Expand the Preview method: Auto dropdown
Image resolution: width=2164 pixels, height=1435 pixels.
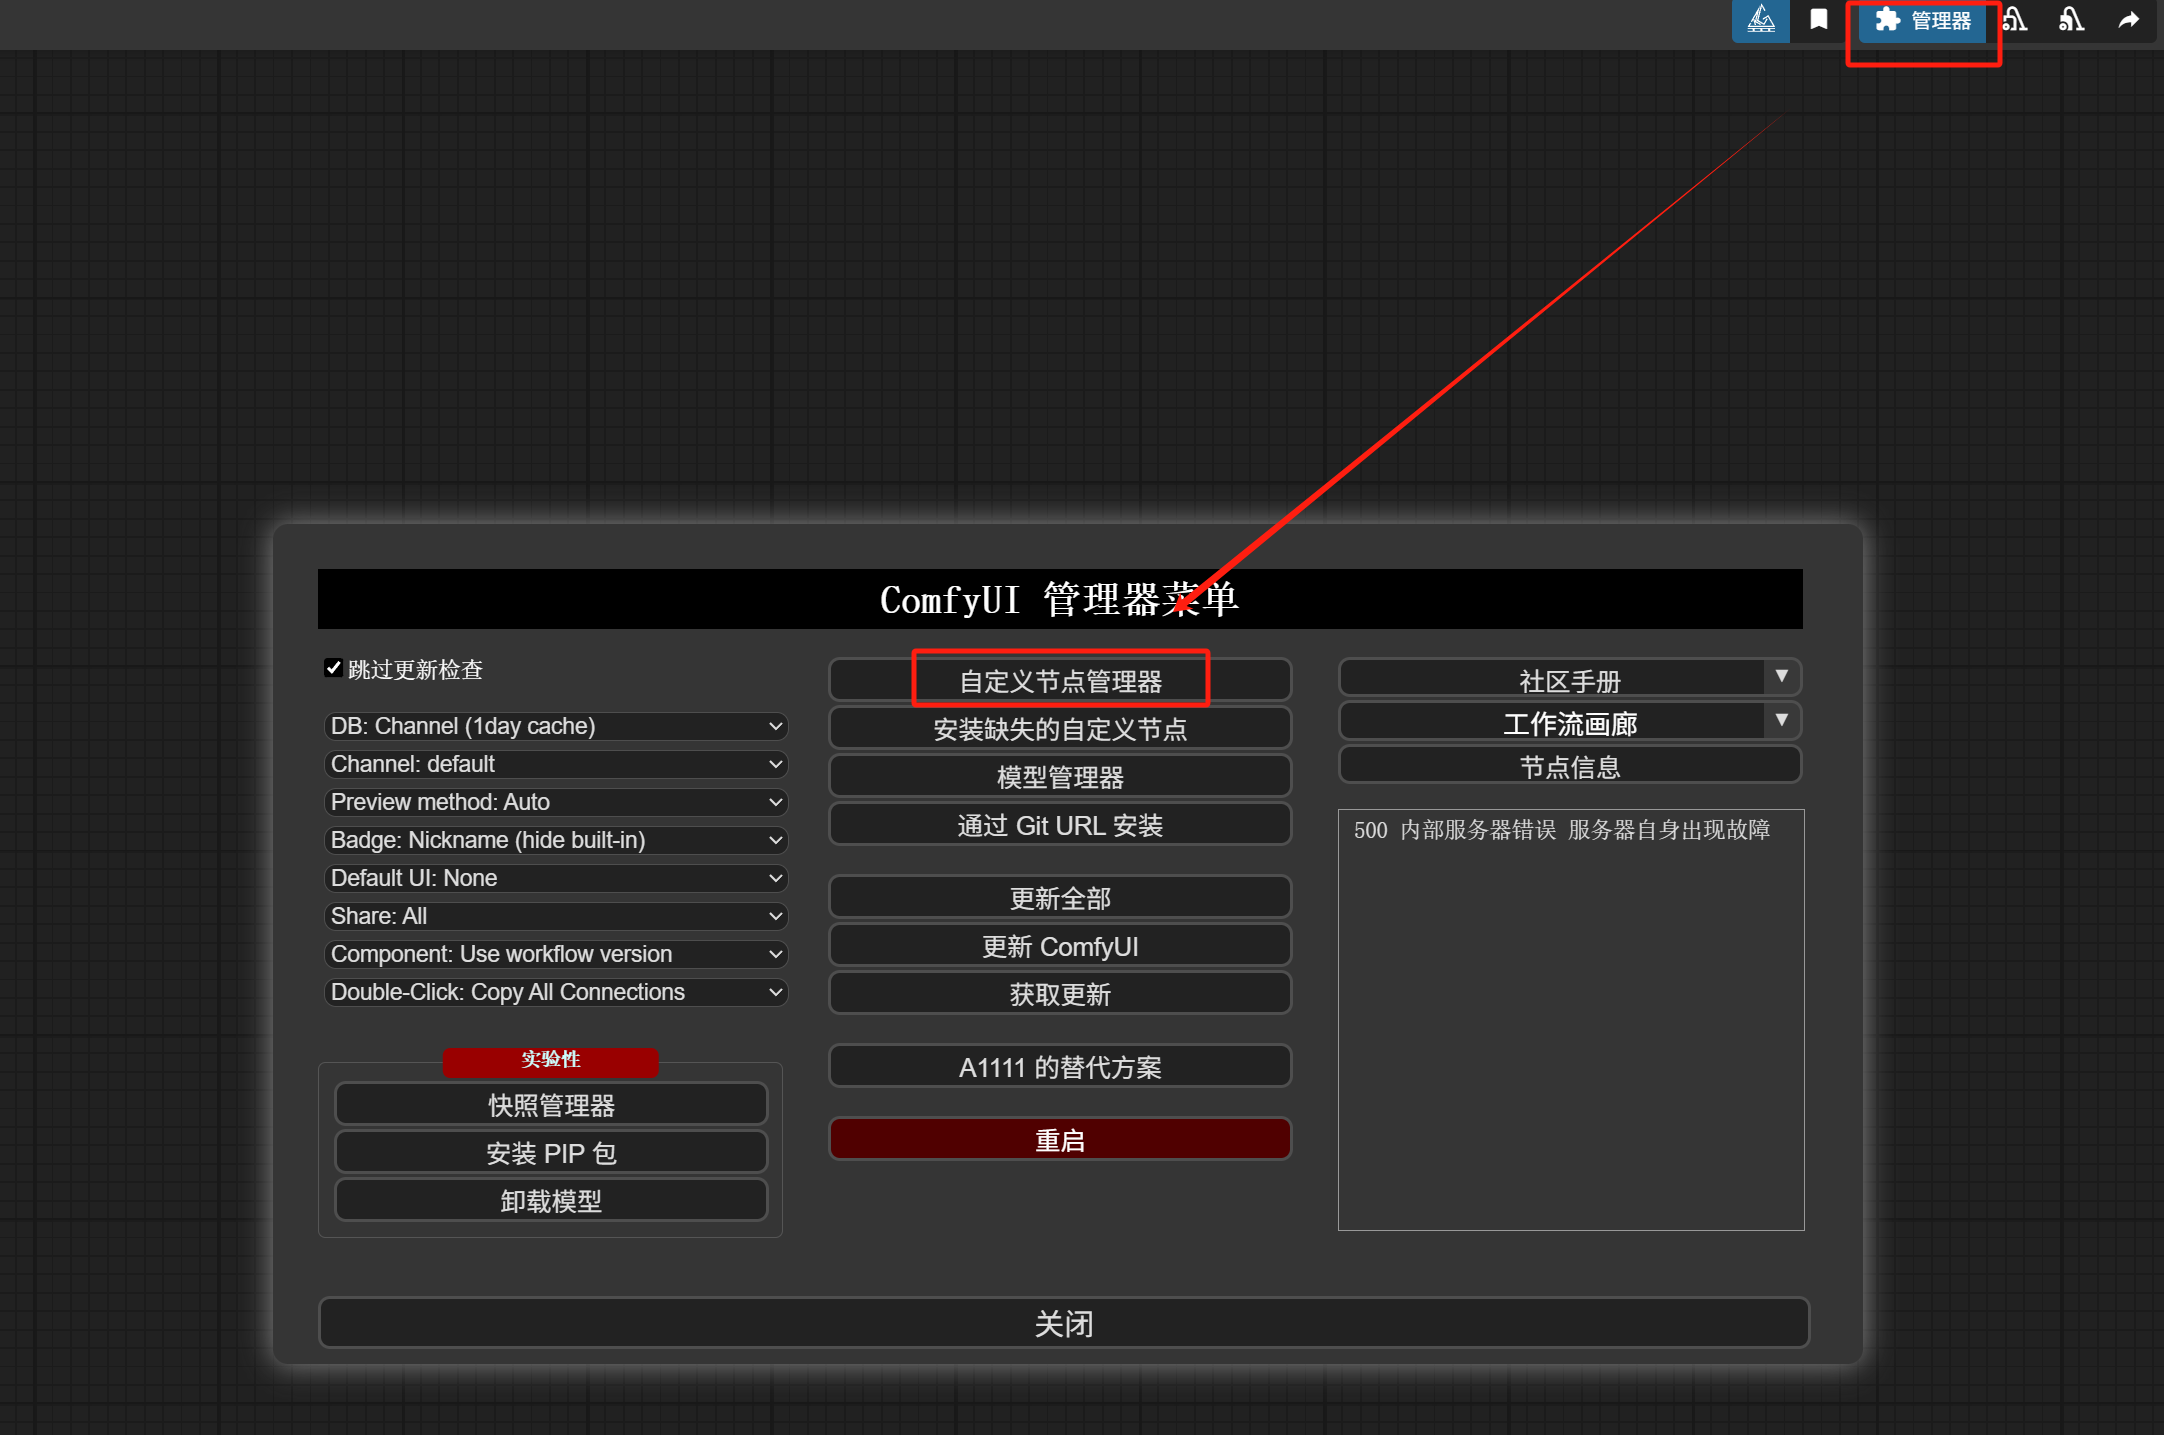pos(556,802)
